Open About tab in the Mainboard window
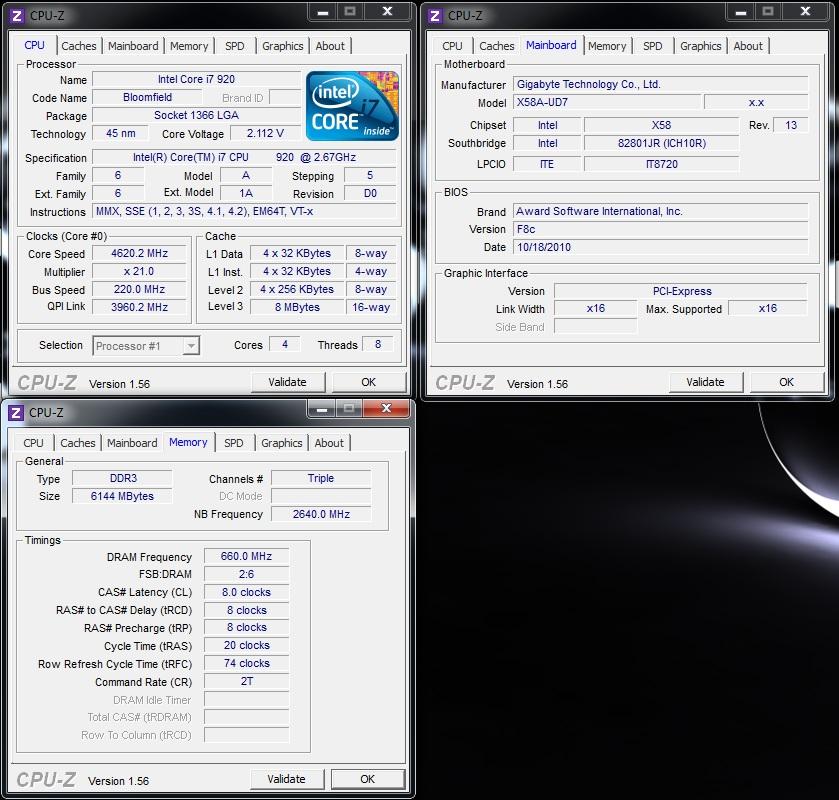839x800 pixels. coord(748,46)
